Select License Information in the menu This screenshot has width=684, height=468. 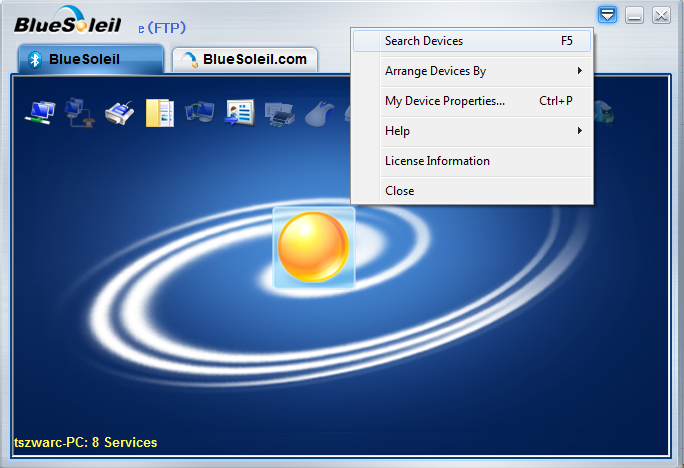472,161
